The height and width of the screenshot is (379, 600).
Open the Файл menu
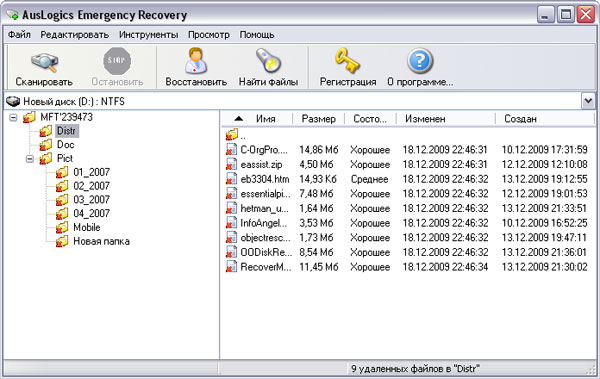[19, 35]
